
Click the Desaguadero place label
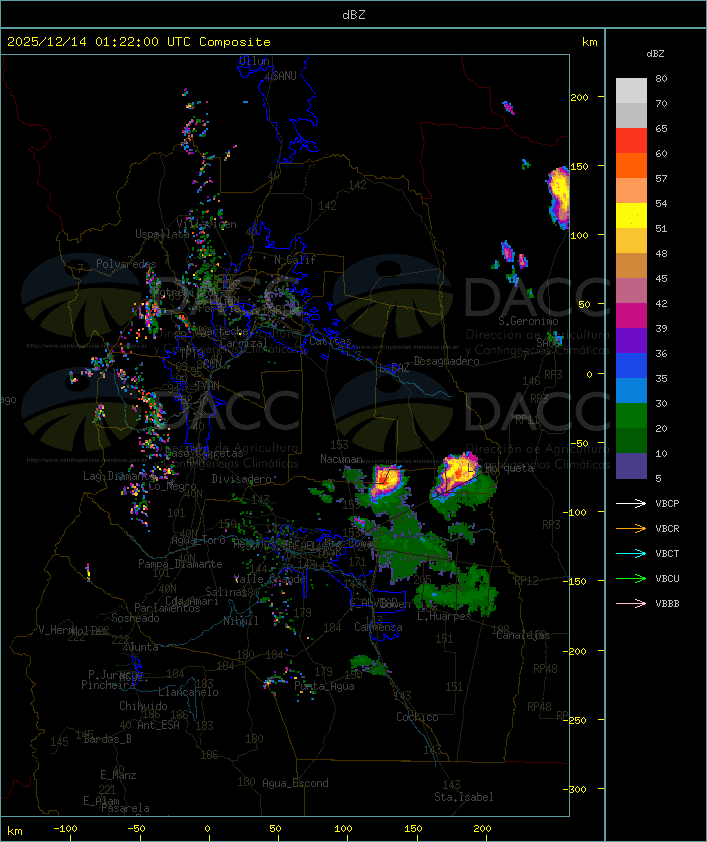(x=446, y=361)
